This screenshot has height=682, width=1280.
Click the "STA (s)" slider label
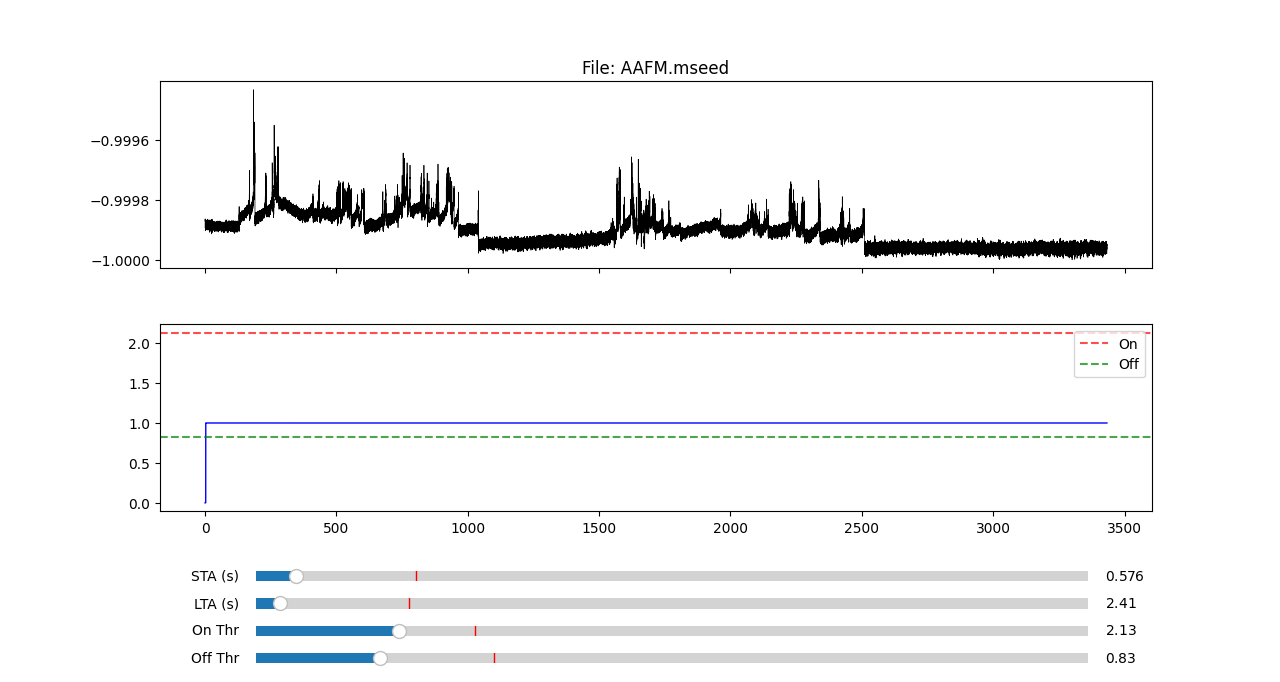[215, 576]
